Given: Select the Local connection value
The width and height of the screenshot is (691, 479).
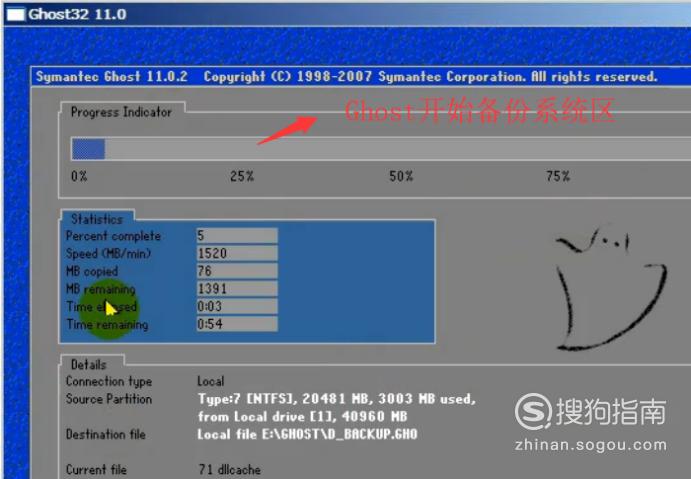Looking at the screenshot, I should [211, 381].
